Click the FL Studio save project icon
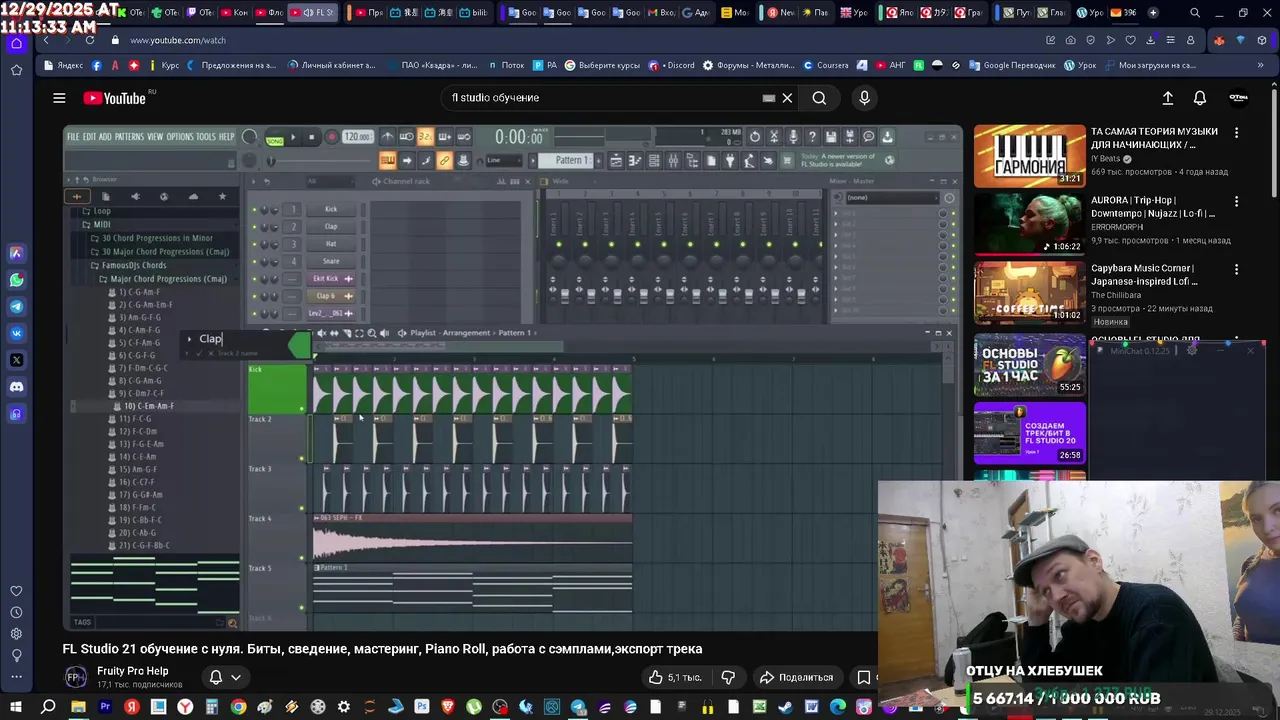This screenshot has height=720, width=1280. tap(831, 136)
